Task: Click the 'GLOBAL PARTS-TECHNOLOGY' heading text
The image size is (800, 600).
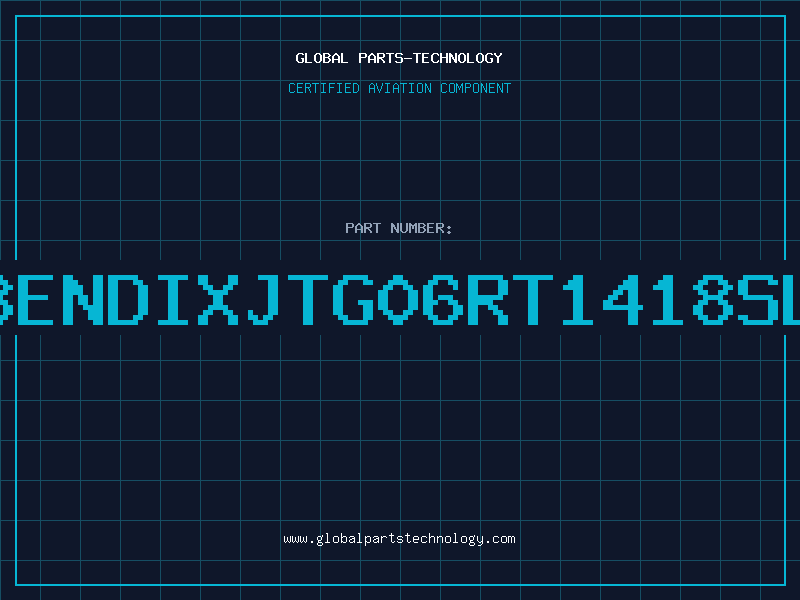Action: pos(399,58)
